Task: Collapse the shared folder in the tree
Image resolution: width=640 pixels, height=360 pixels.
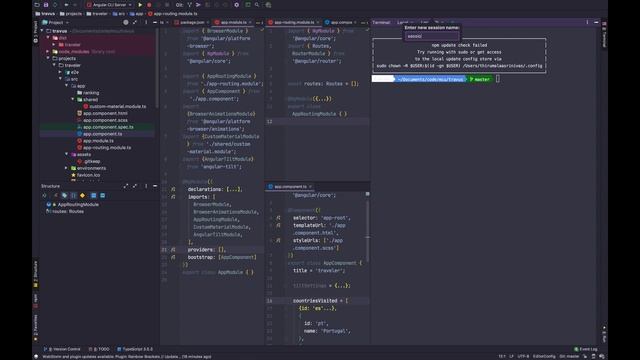Action: 73,100
